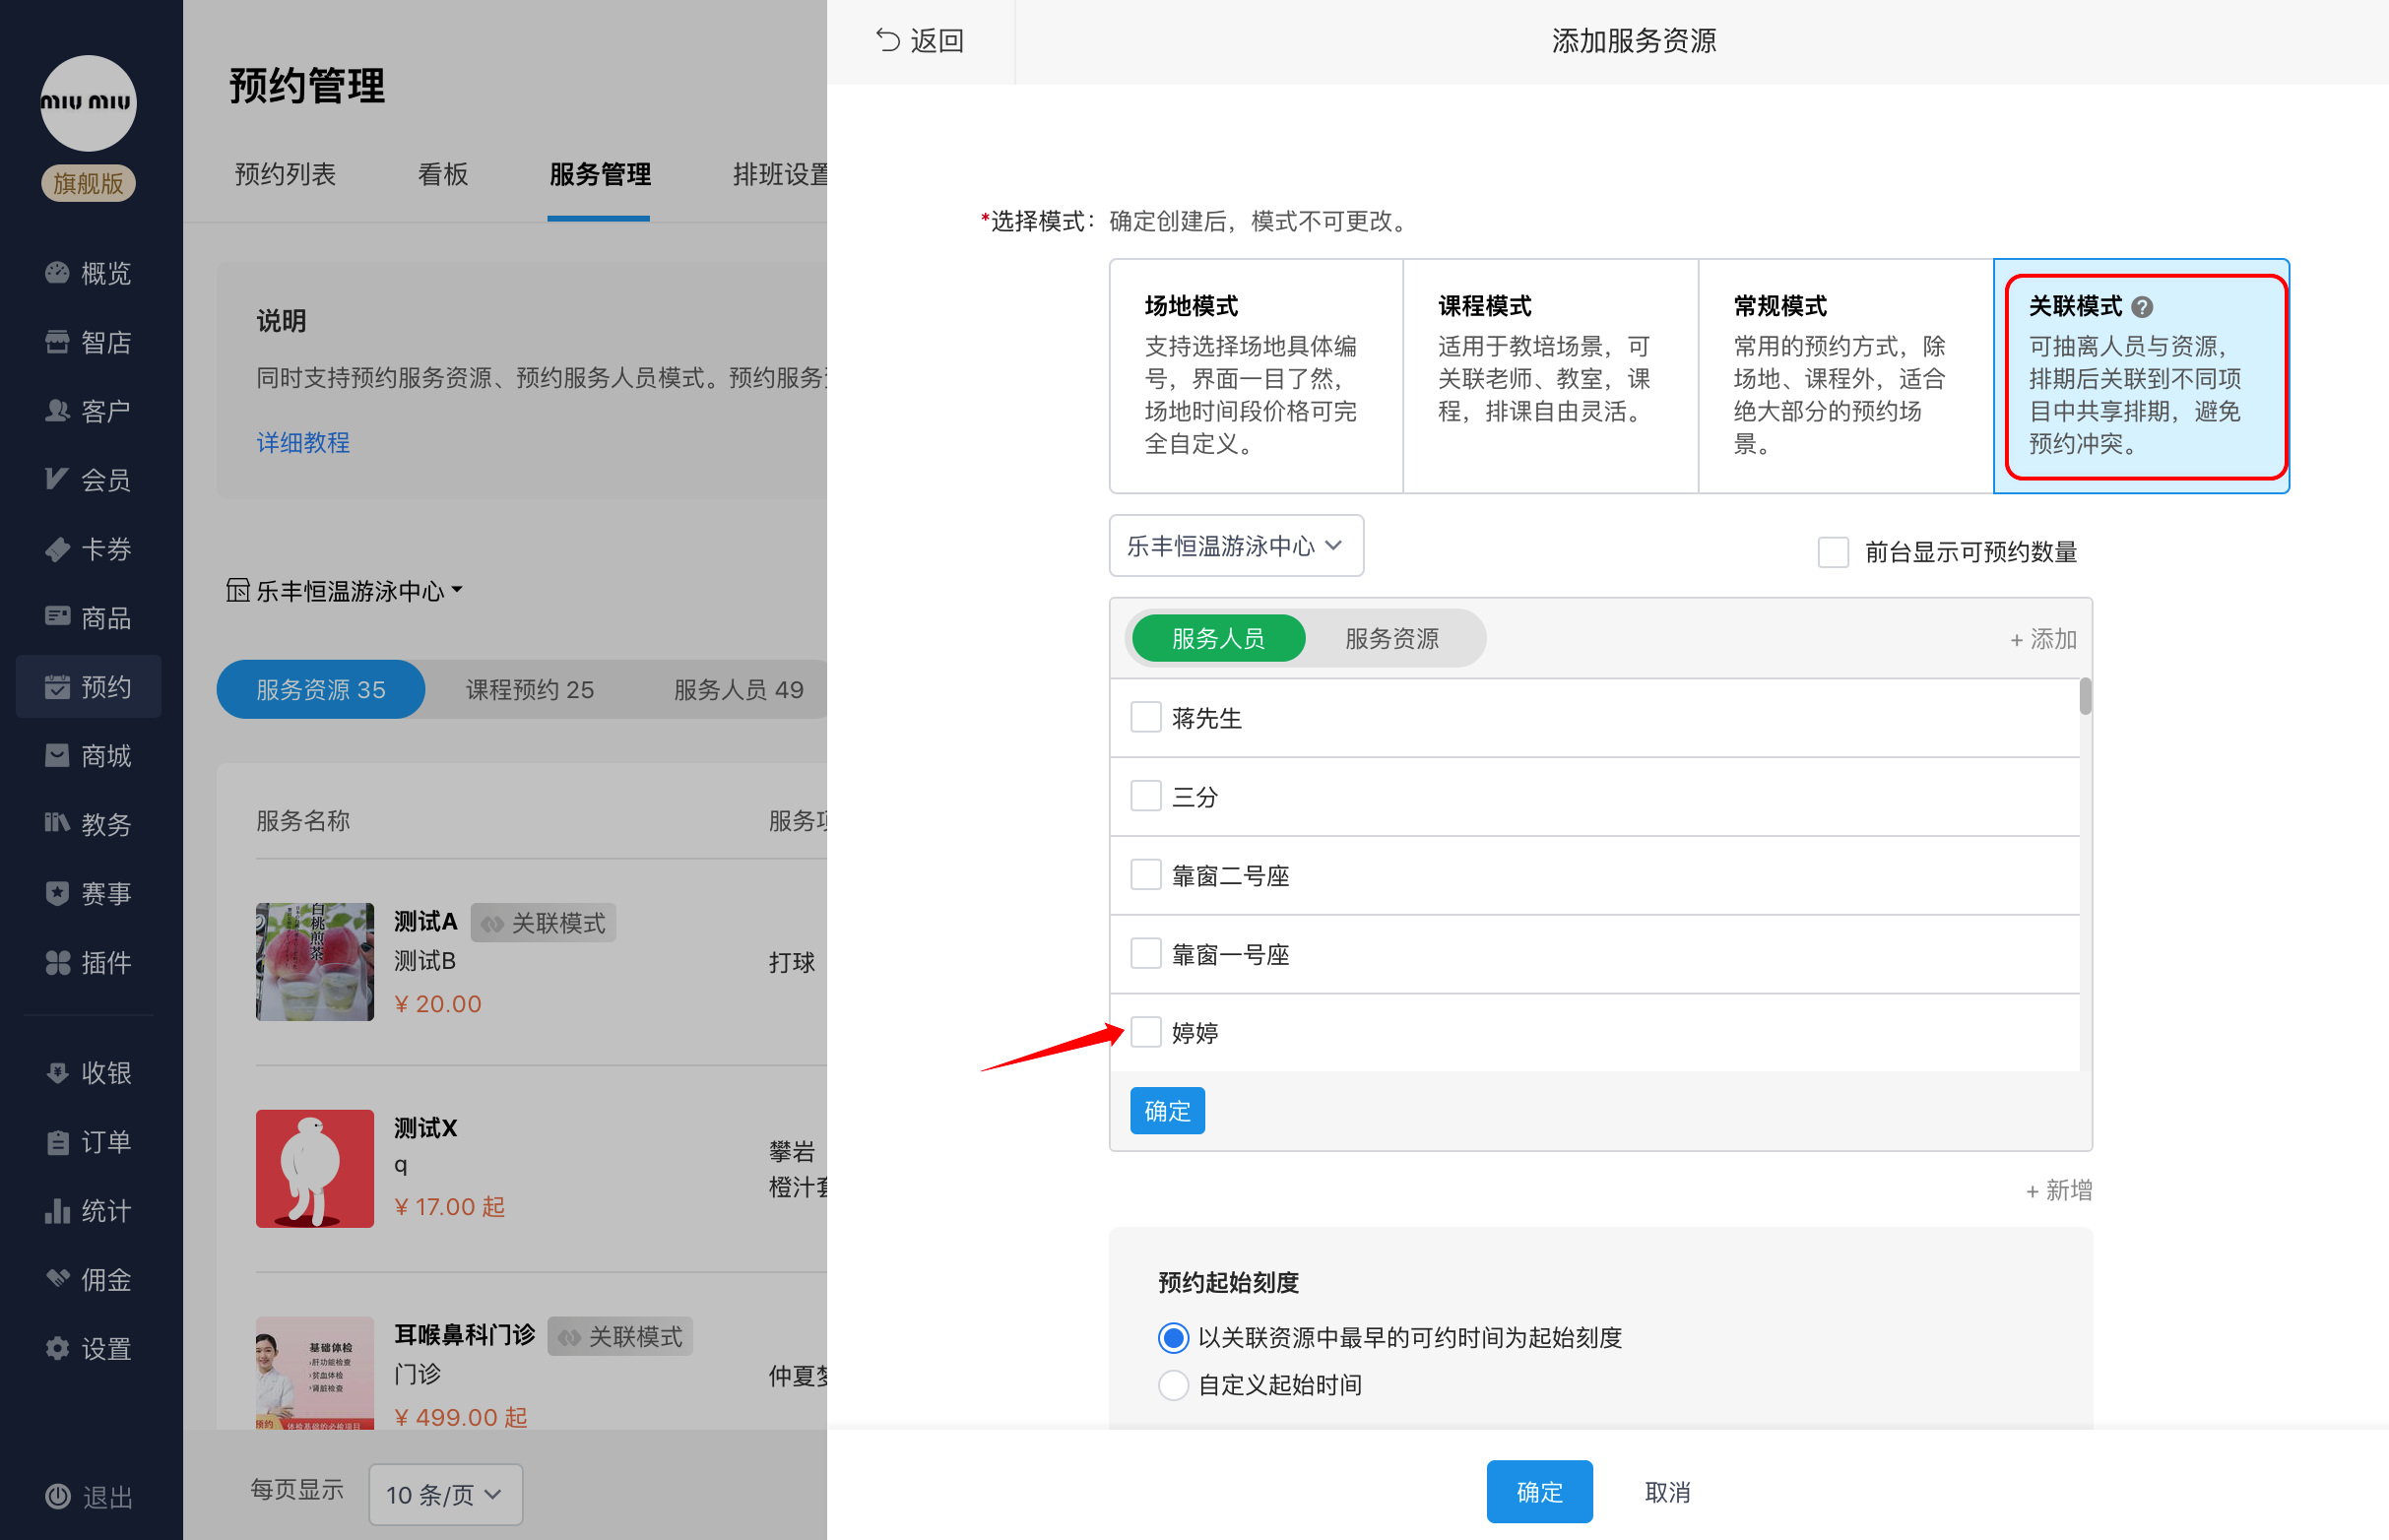Viewport: 2389px width, 1540px height.
Task: Open the 客户 customers icon in sidebar
Action: point(57,410)
